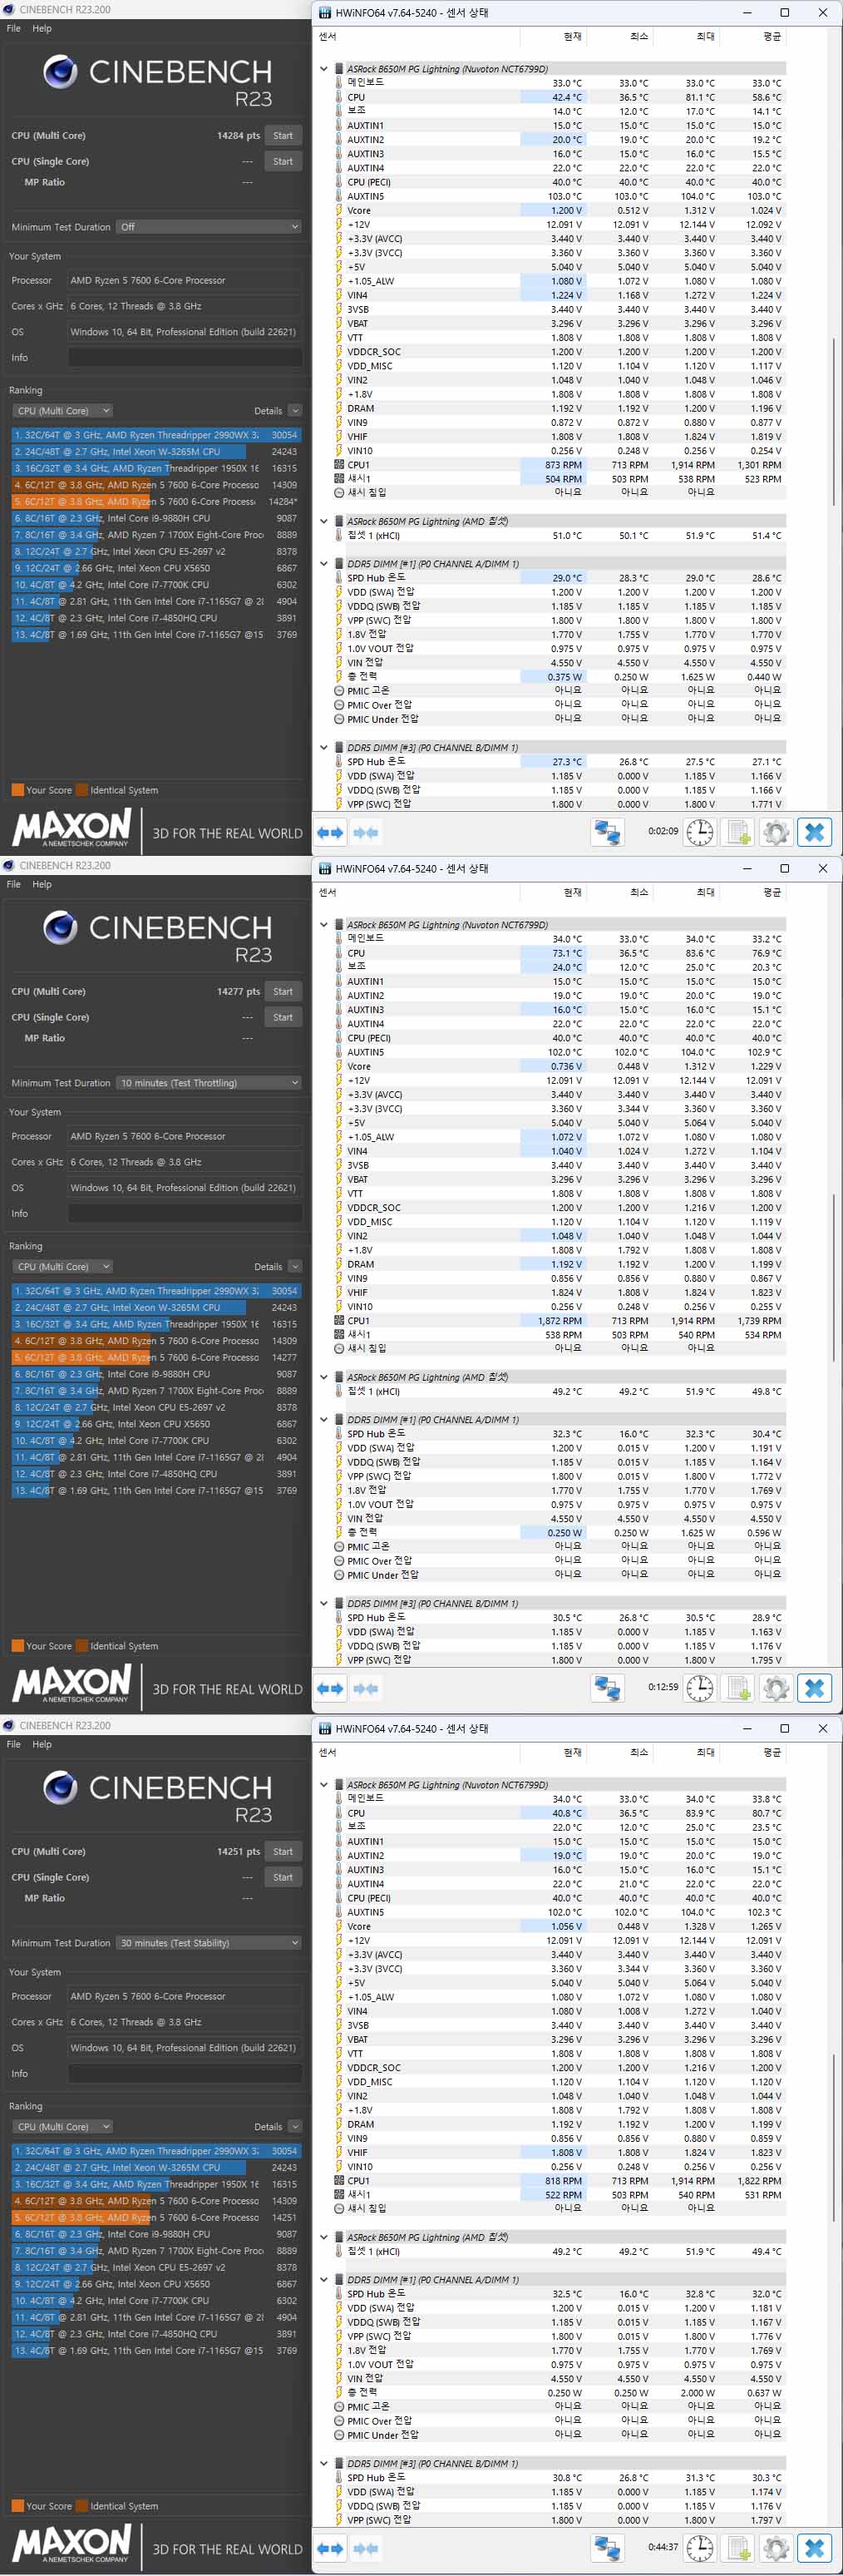Click Start button next to 14284 pts

(283, 136)
